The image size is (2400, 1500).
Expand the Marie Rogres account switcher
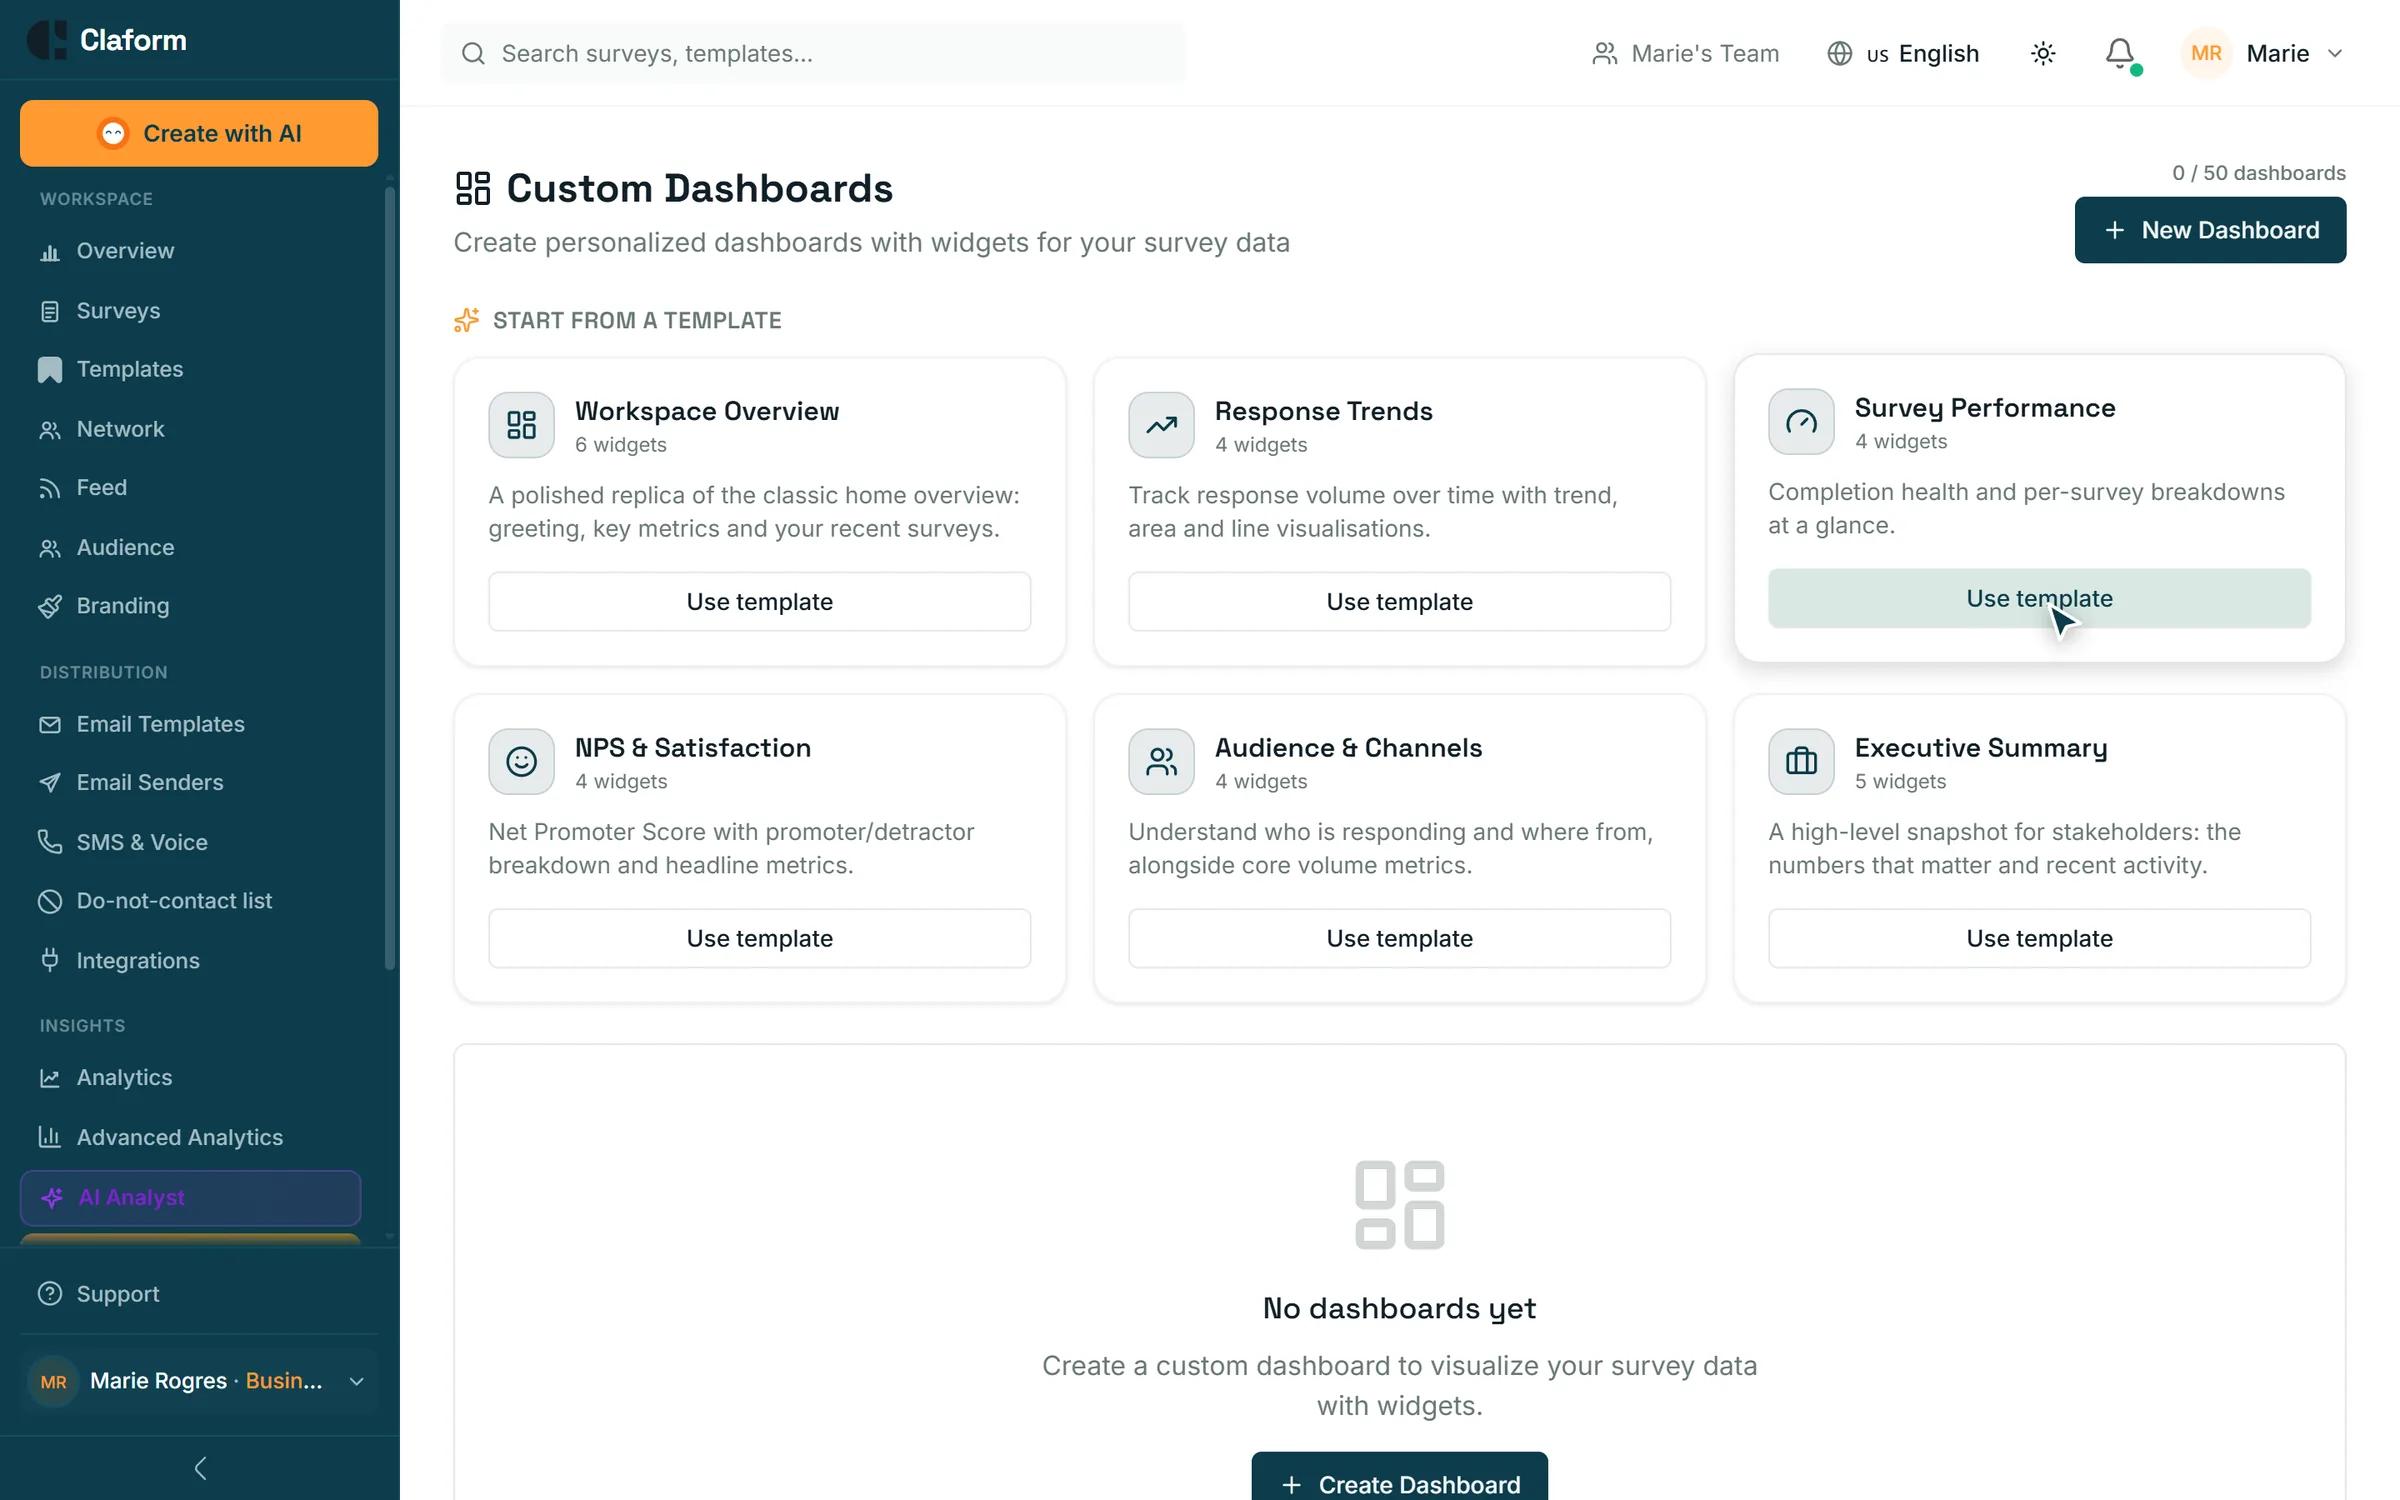pyautogui.click(x=199, y=1381)
